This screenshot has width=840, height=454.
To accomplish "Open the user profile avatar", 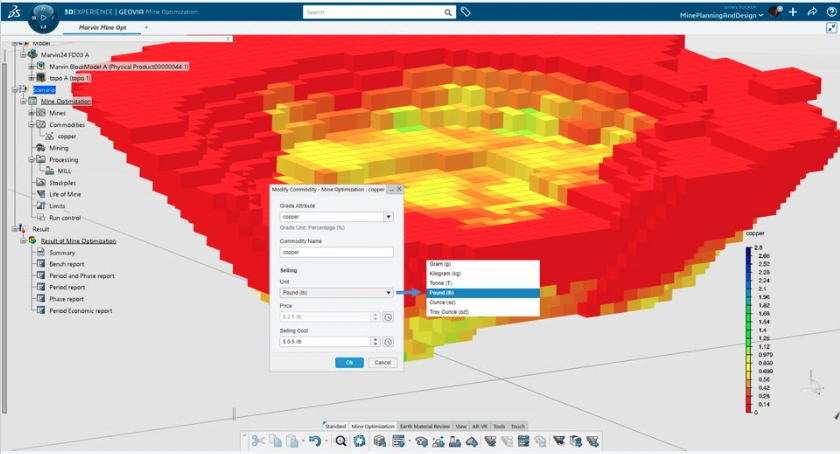I will click(775, 12).
